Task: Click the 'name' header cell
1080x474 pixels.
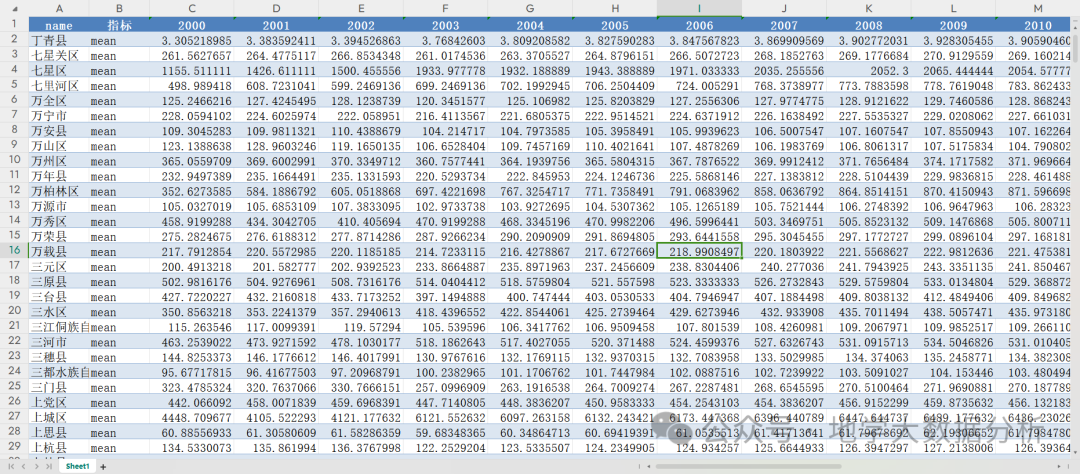Action: tap(59, 25)
